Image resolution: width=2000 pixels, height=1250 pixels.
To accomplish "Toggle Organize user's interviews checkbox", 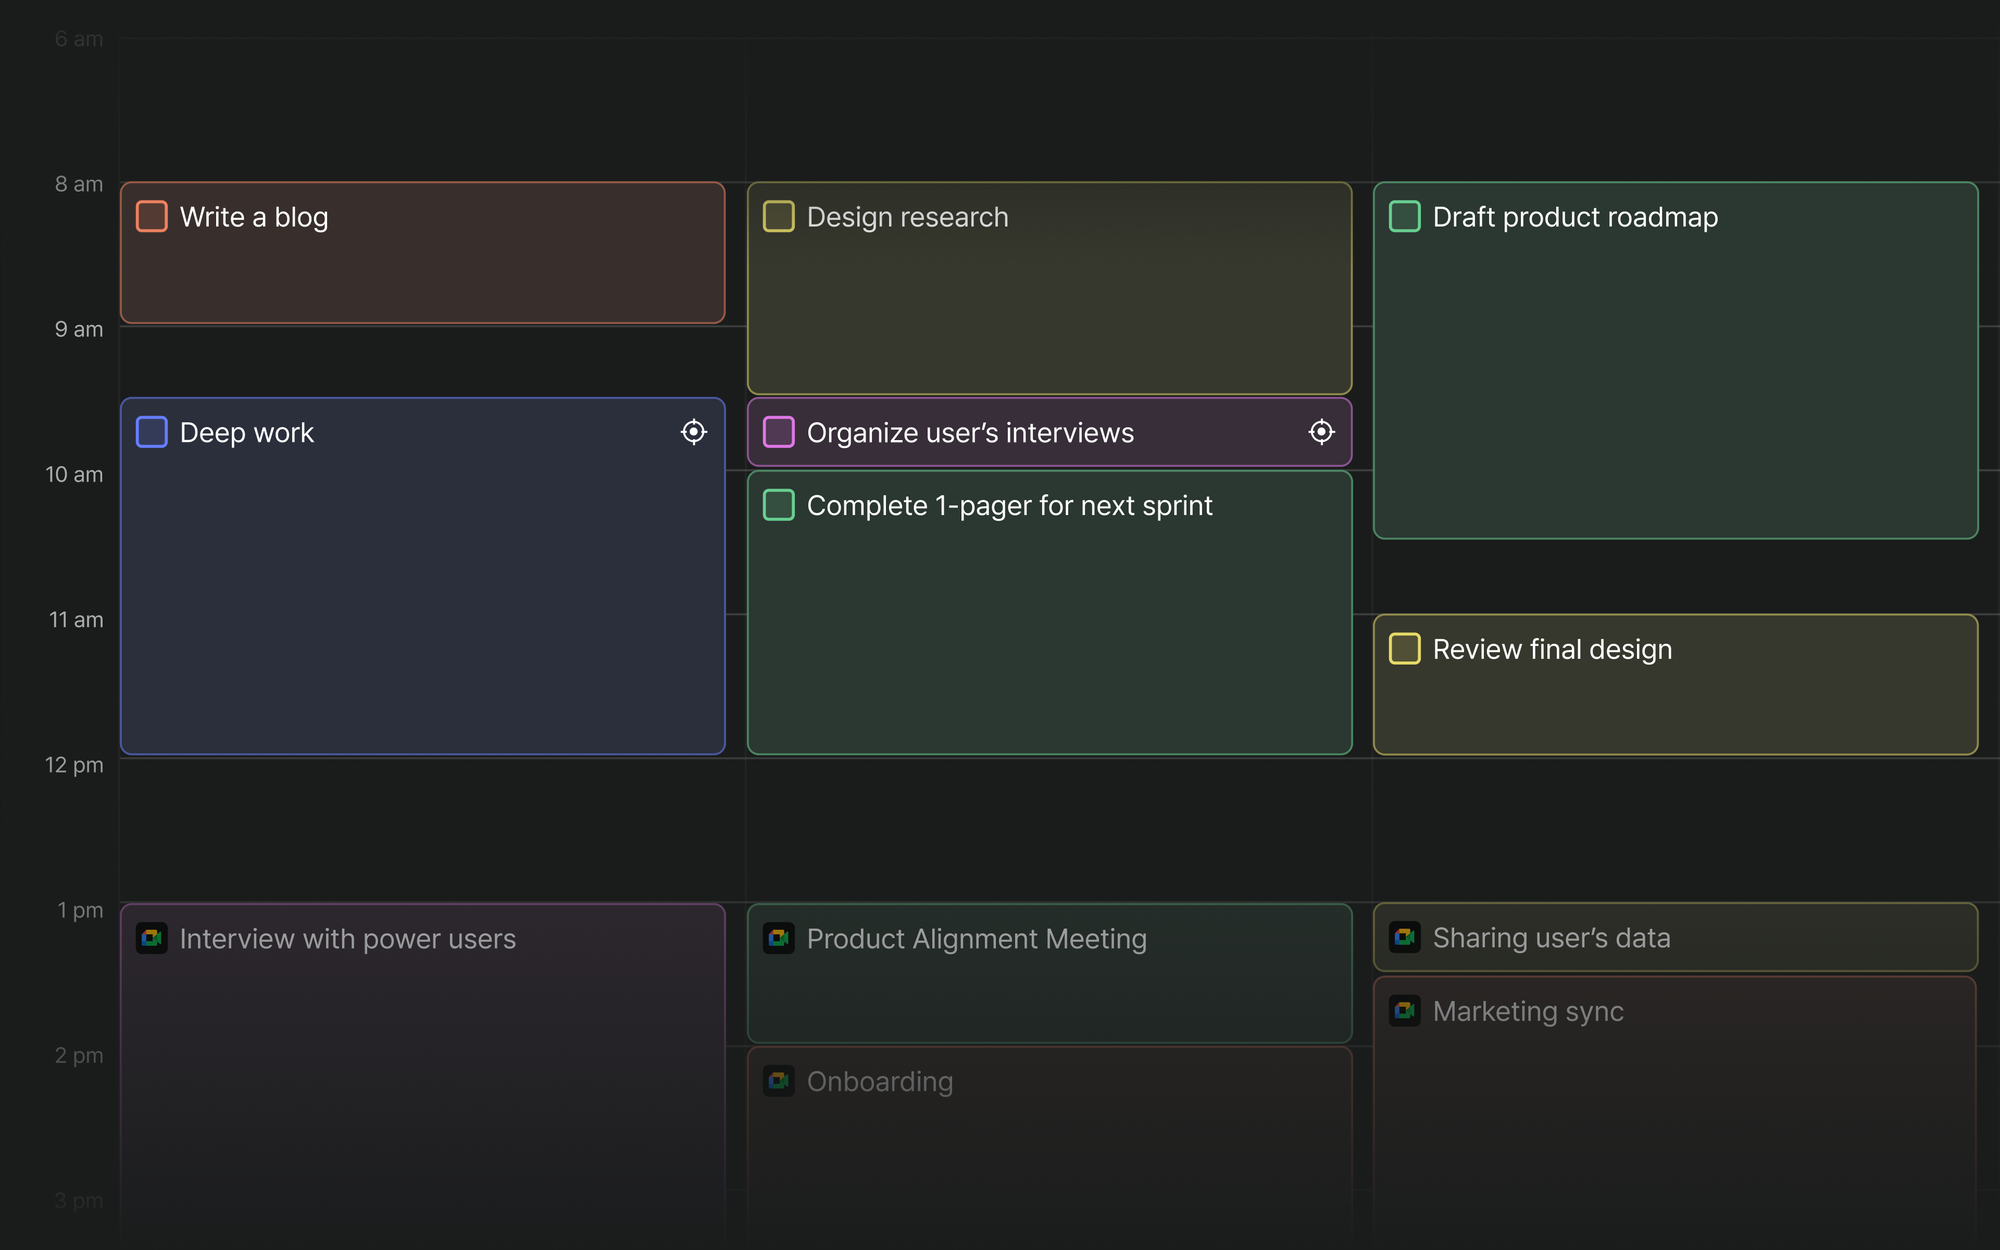I will [778, 432].
